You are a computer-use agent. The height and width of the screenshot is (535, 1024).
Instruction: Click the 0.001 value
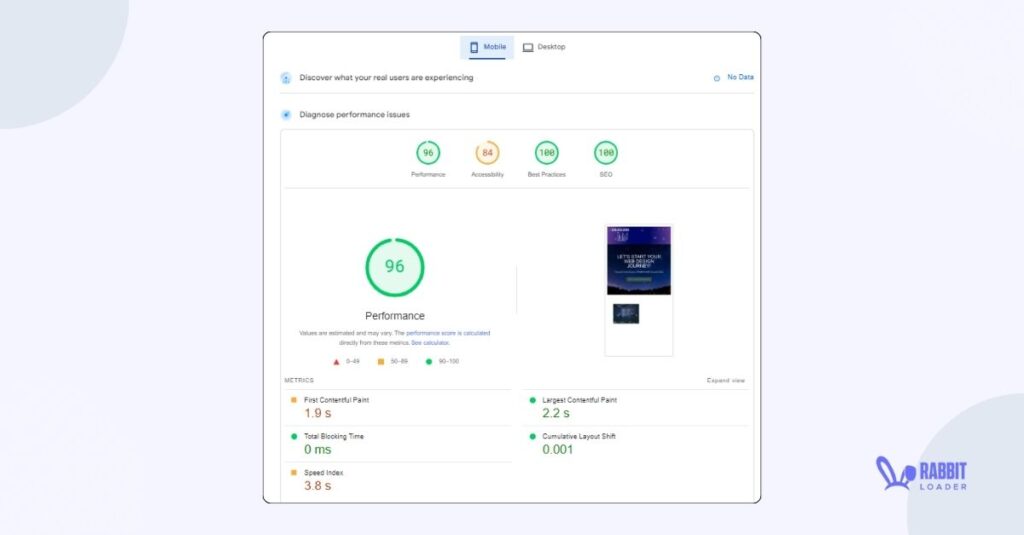tap(558, 450)
